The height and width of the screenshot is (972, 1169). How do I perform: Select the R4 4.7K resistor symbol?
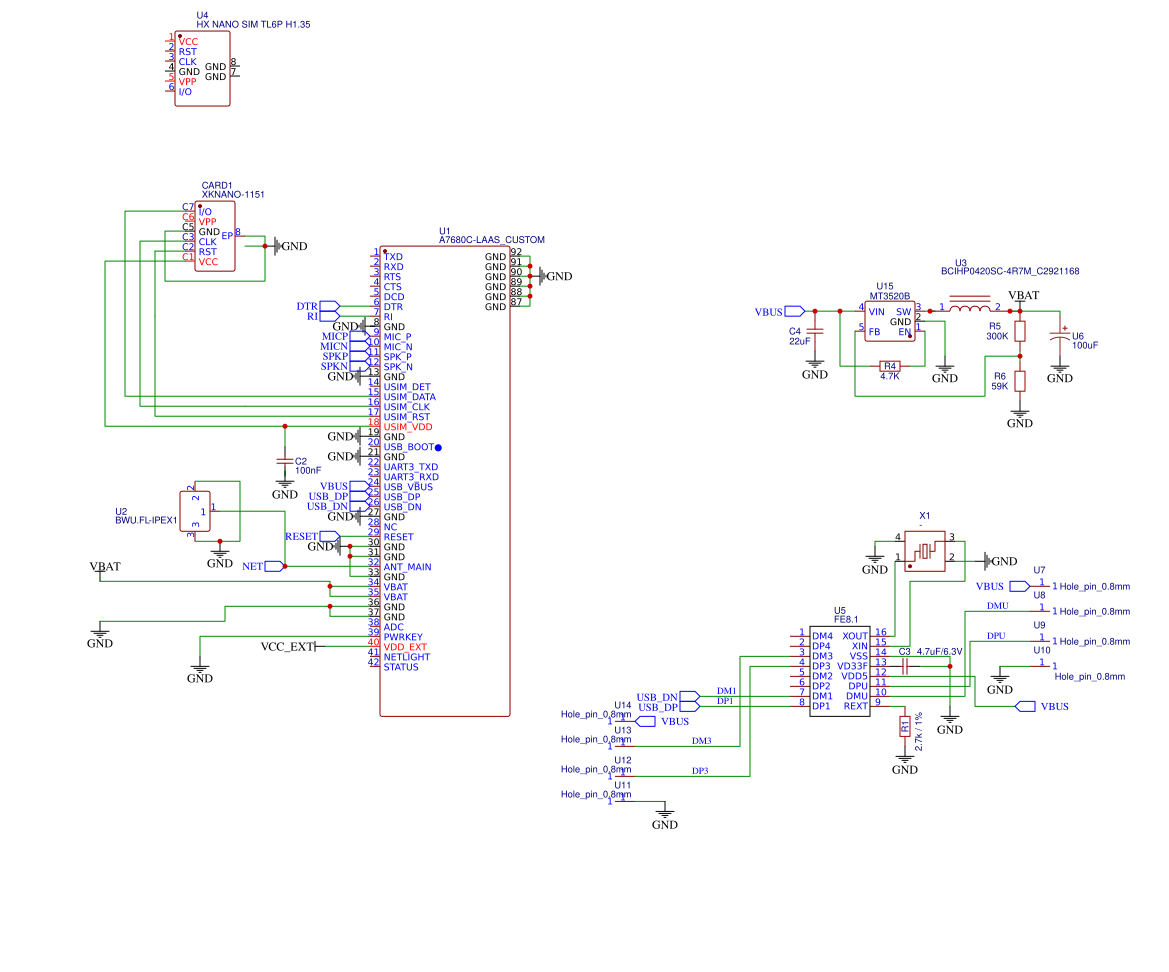pyautogui.click(x=889, y=366)
